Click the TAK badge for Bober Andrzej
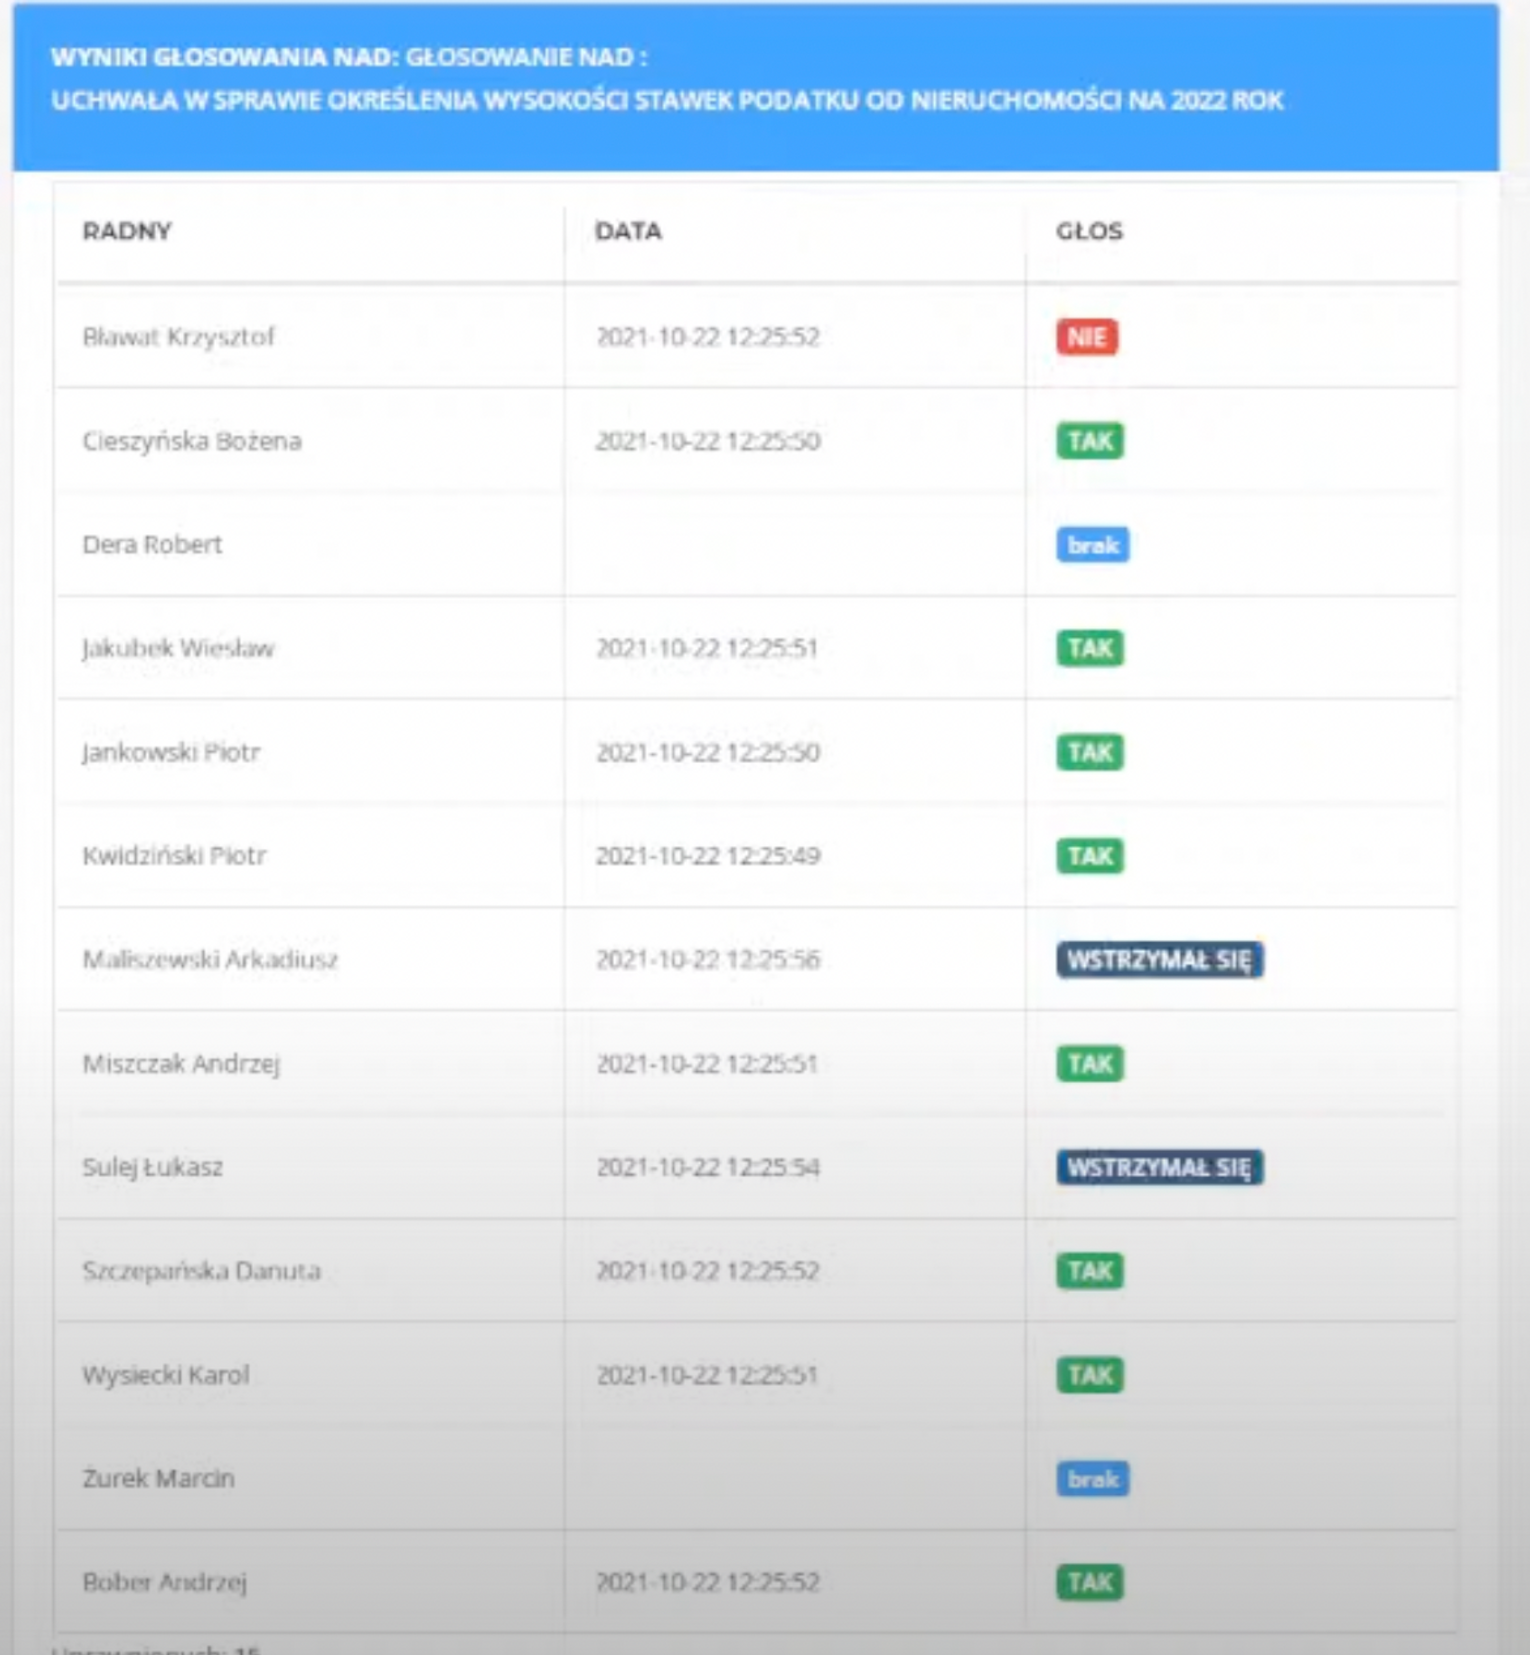The height and width of the screenshot is (1655, 1530). 1089,1582
